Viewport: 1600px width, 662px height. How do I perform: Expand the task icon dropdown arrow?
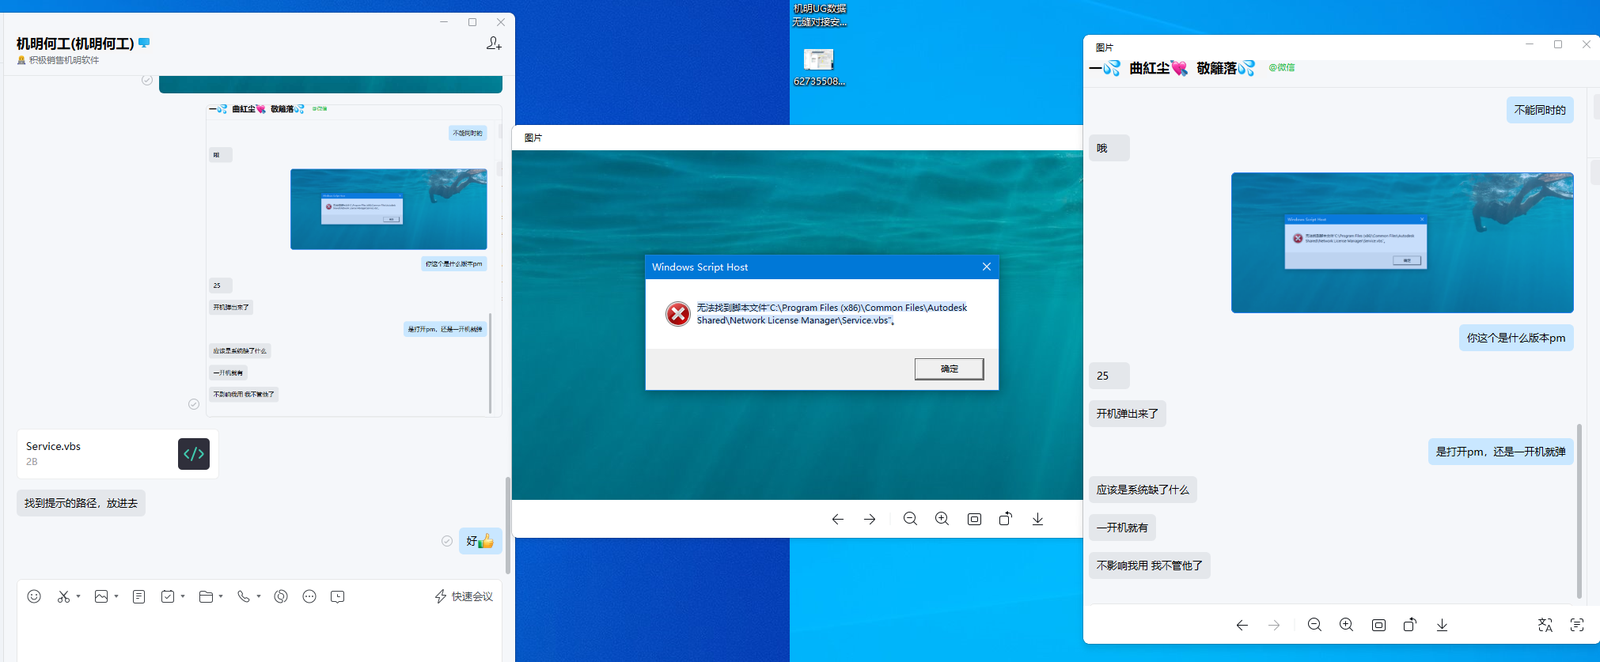[183, 596]
